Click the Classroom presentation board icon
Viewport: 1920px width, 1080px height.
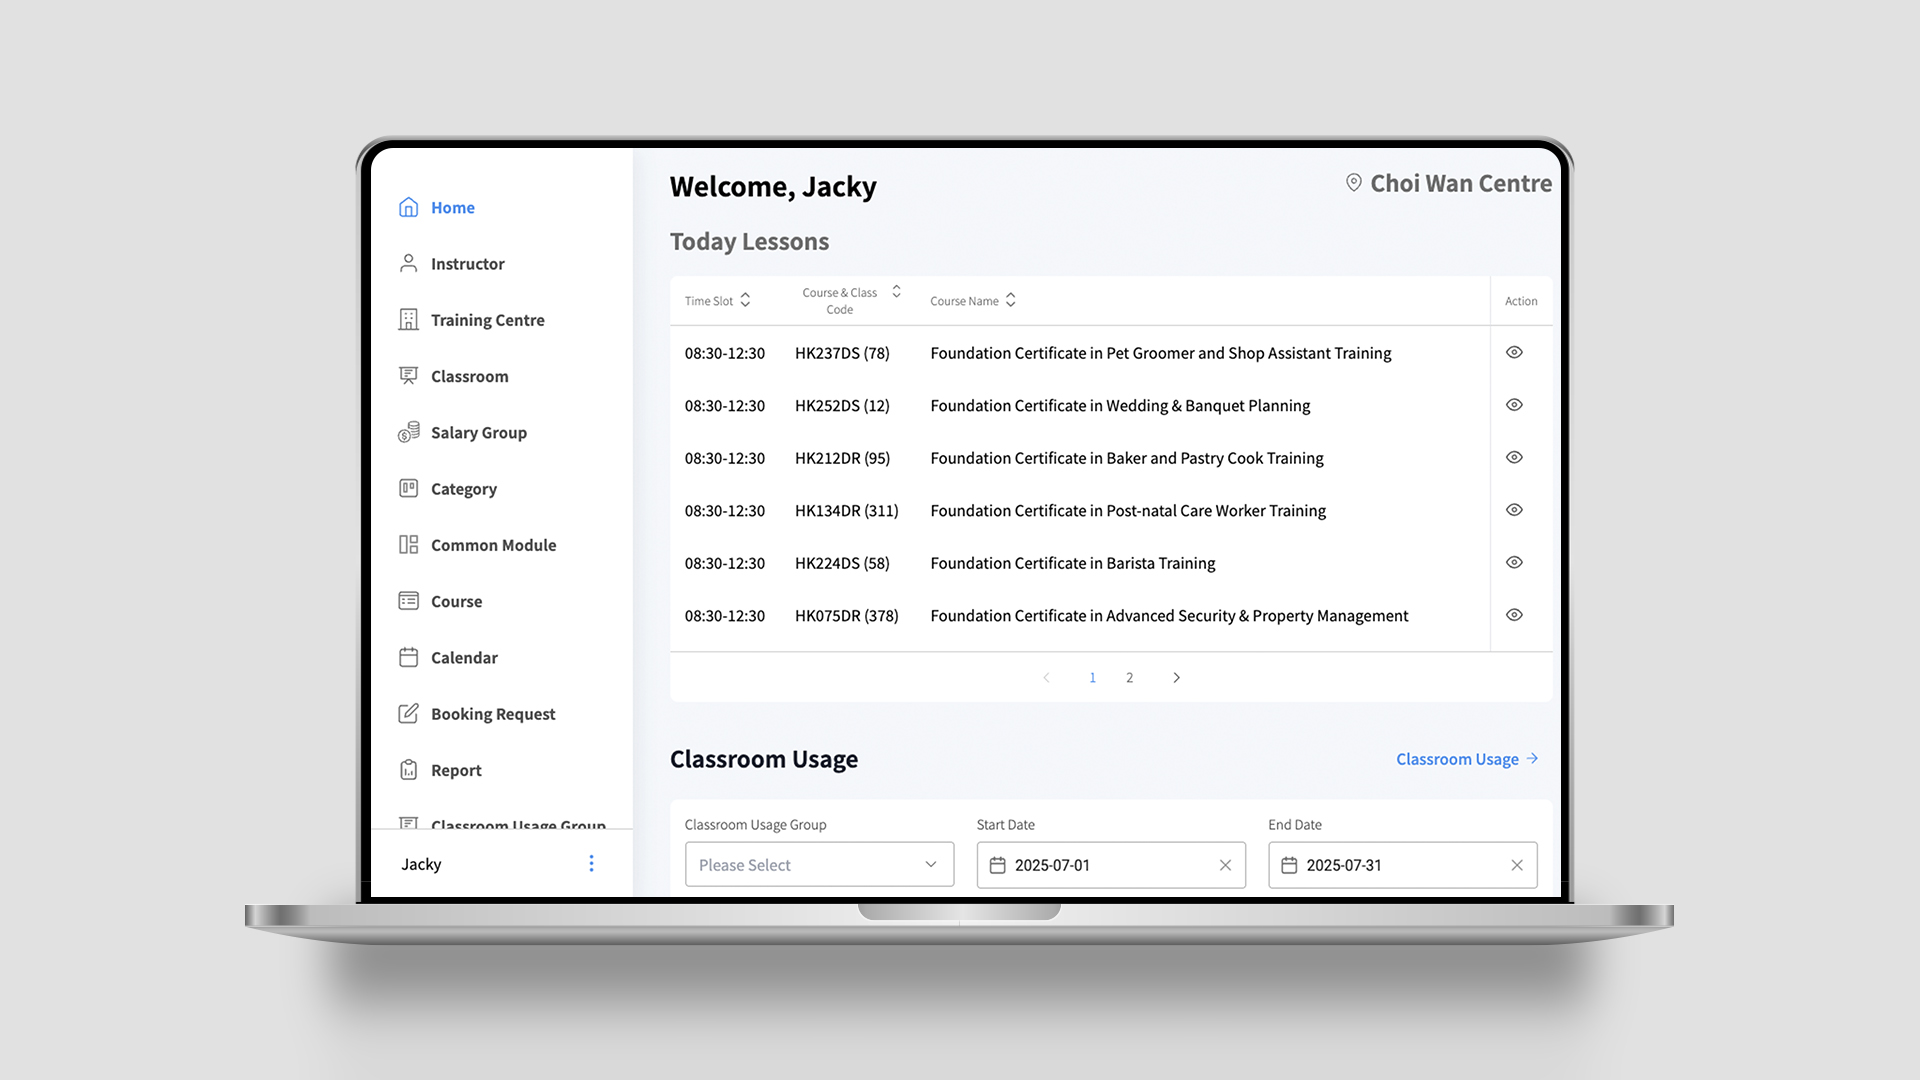[x=408, y=376]
